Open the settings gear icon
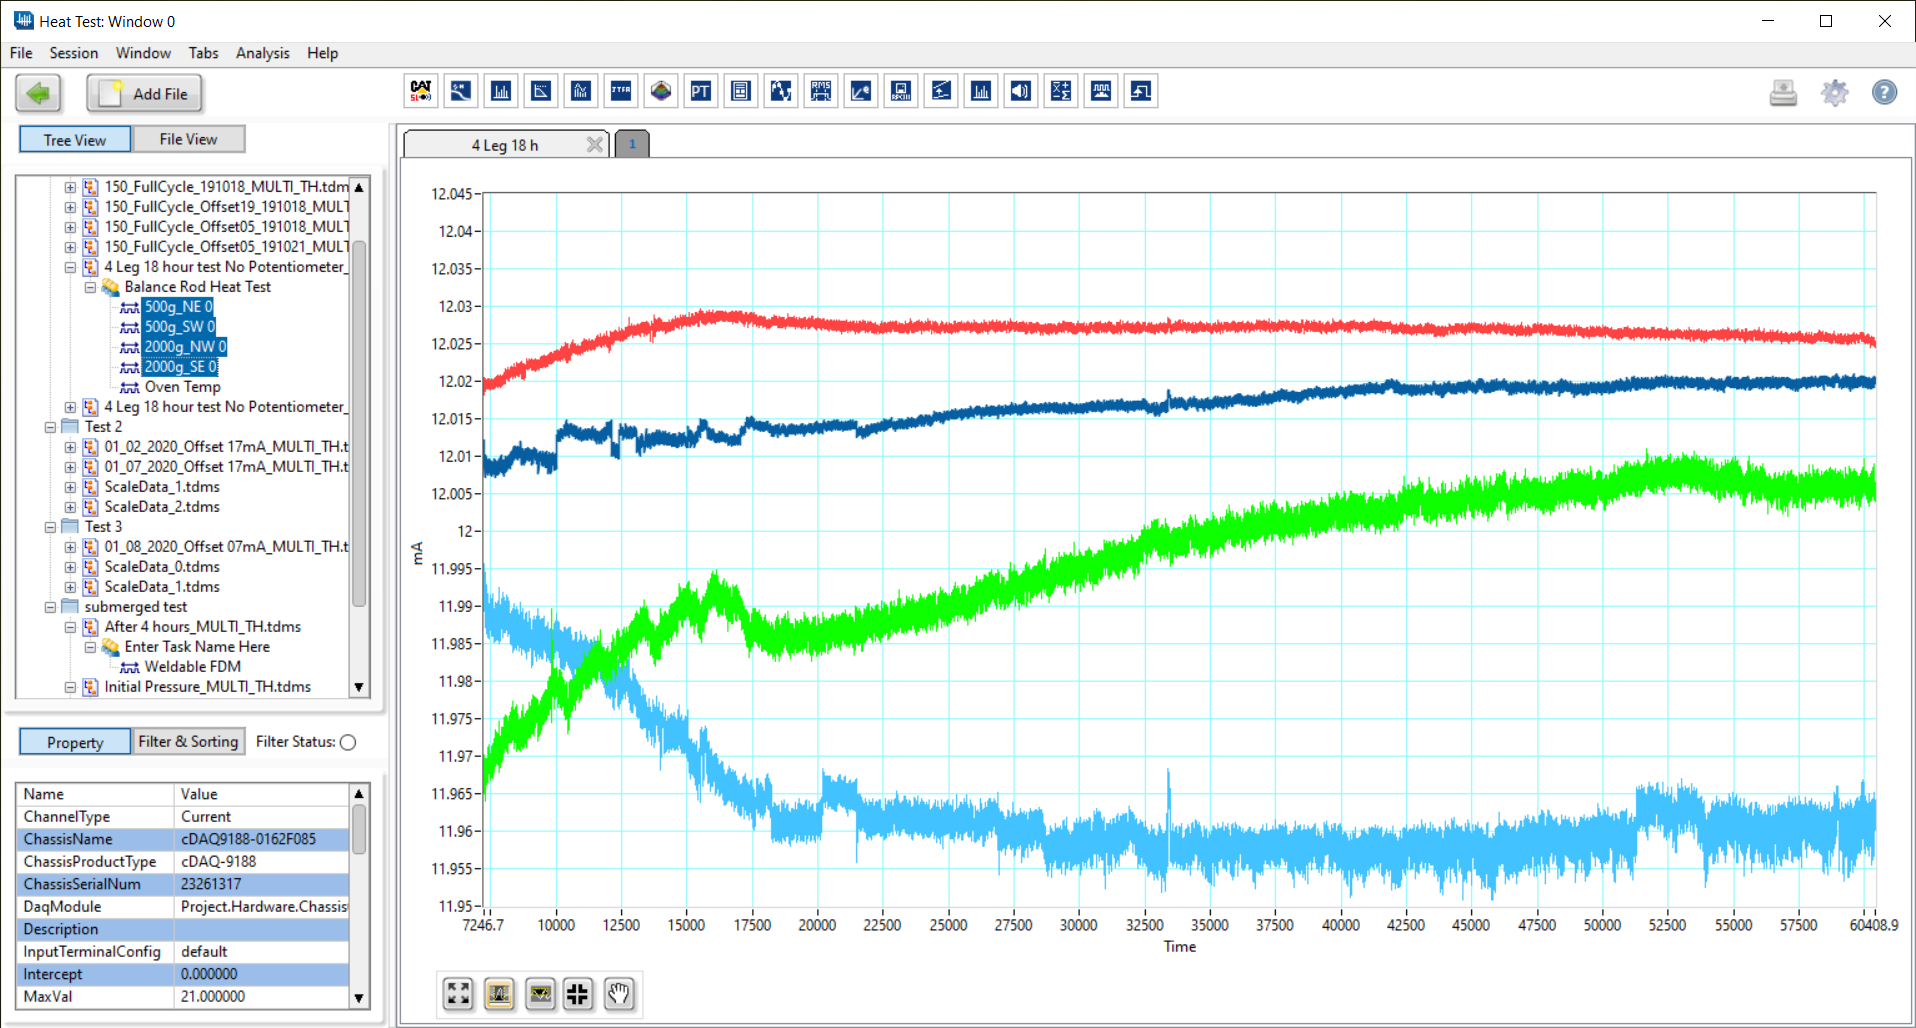 click(1835, 92)
